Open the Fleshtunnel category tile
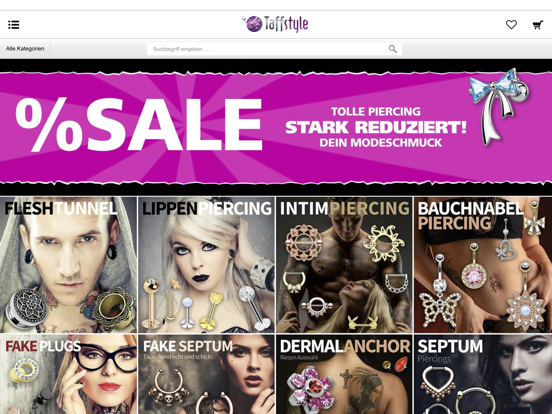 [68, 265]
